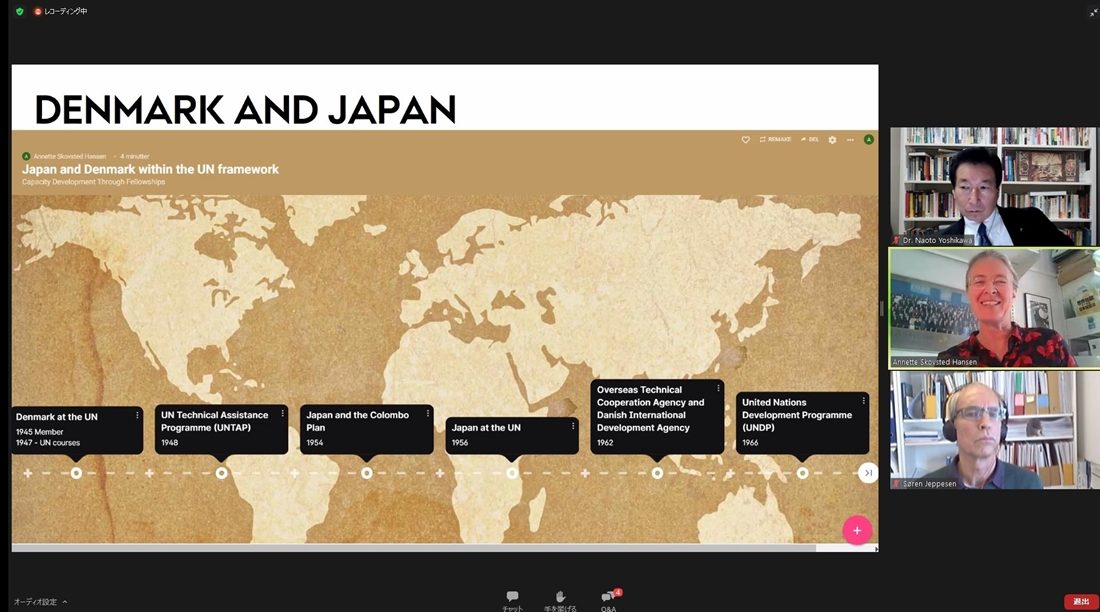This screenshot has height=612, width=1100.
Task: Click the pink add post button
Action: point(857,531)
